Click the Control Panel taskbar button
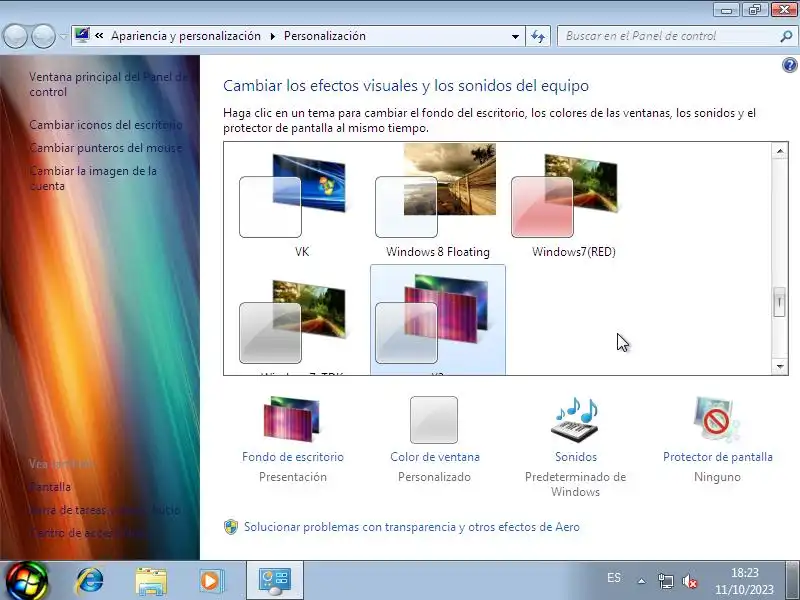 tap(275, 581)
